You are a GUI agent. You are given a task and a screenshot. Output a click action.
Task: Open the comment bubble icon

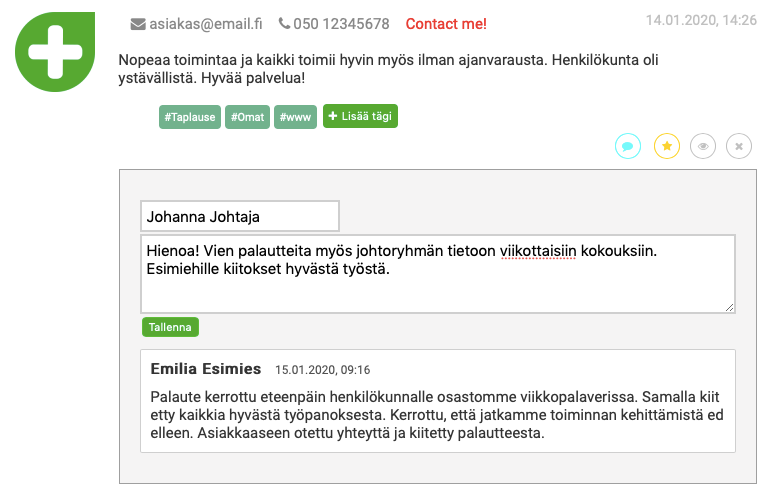coord(628,146)
